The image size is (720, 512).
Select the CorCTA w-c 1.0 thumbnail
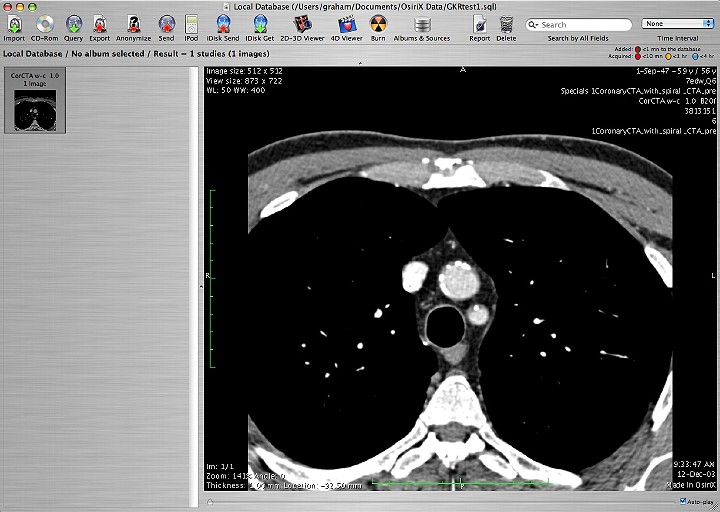pyautogui.click(x=35, y=101)
